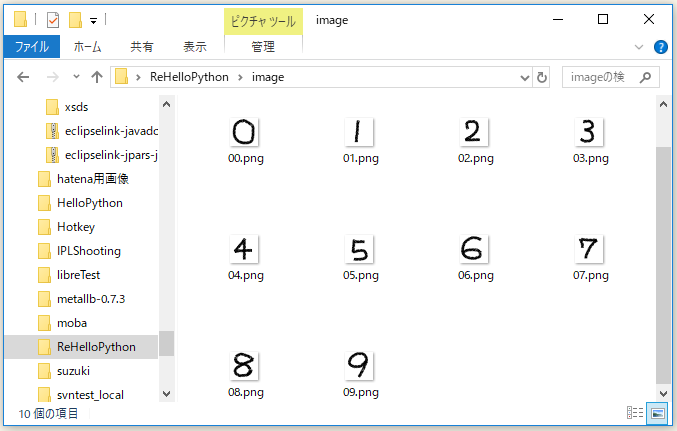Select the 05.png thumbnail showing 5
This screenshot has width=677, height=431.
pos(359,249)
